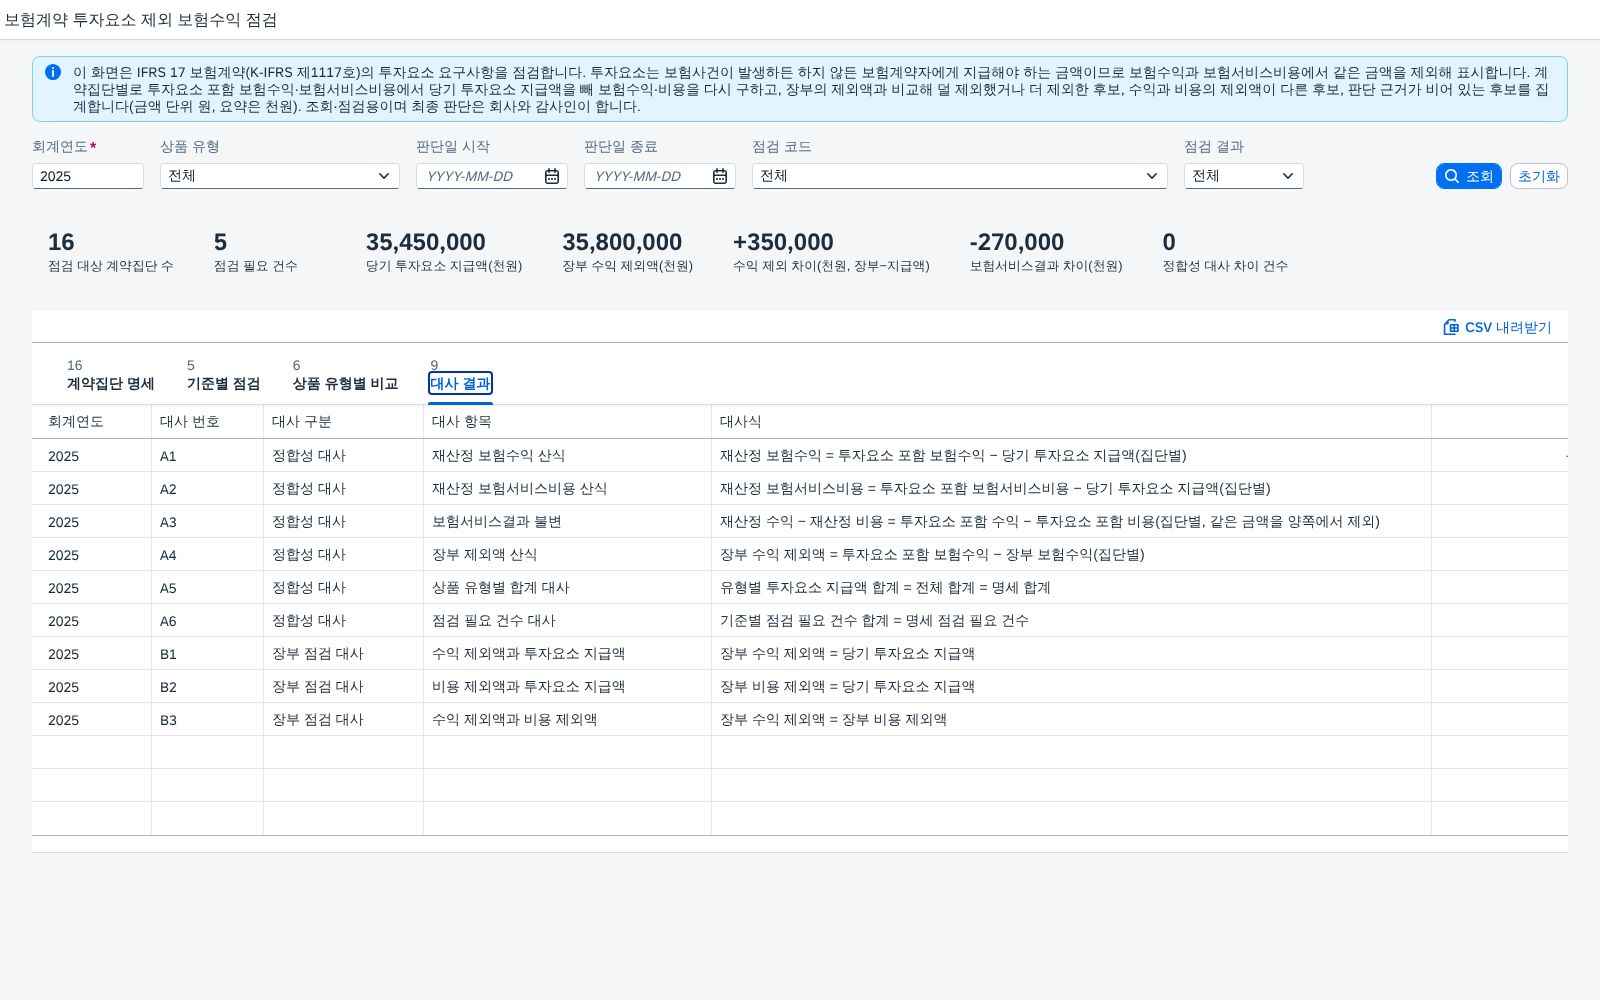Screen dimensions: 1600x1000
Task: Select the A2 대사 번호 cell
Action: point(207,489)
